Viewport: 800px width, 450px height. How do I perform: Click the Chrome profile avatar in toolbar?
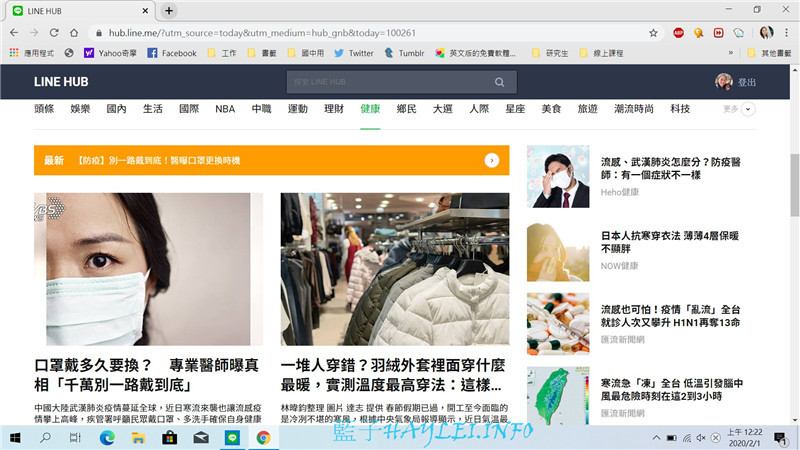766,33
